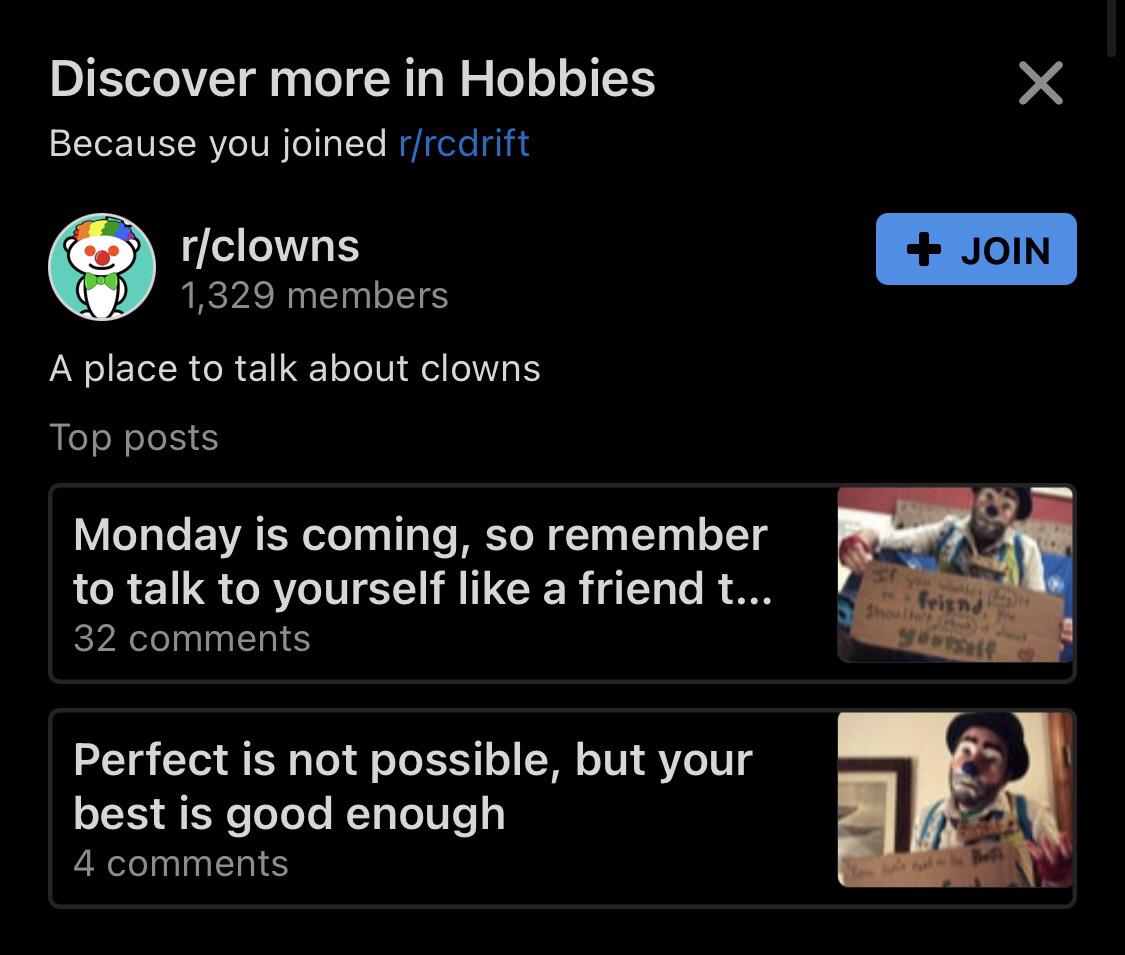Click A place to talk about clowns description

[295, 369]
